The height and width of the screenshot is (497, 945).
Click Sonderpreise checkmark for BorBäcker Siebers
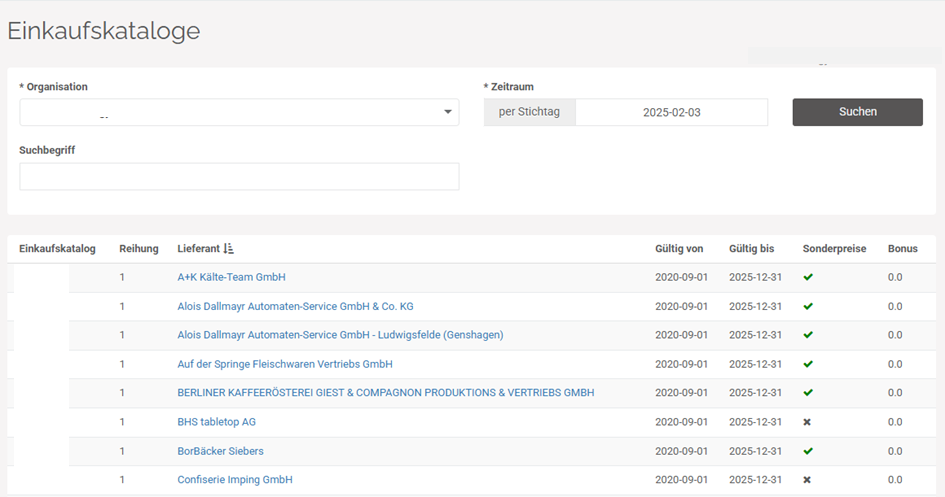click(x=808, y=451)
